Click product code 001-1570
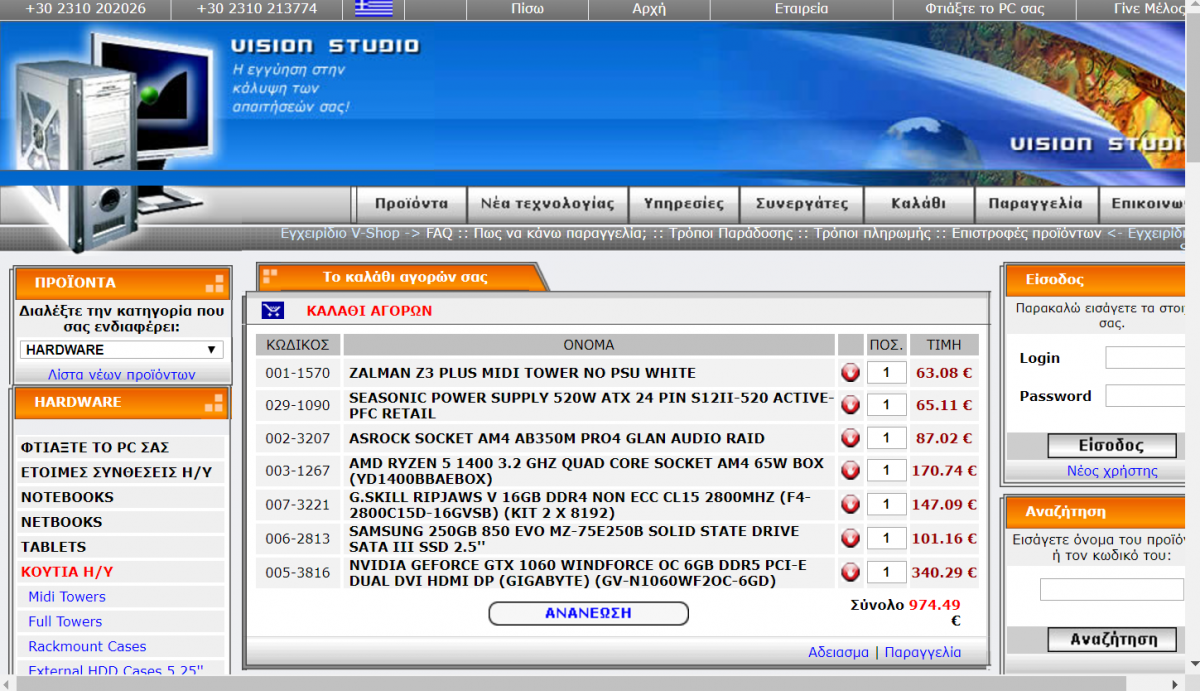The image size is (1200, 691). (297, 373)
